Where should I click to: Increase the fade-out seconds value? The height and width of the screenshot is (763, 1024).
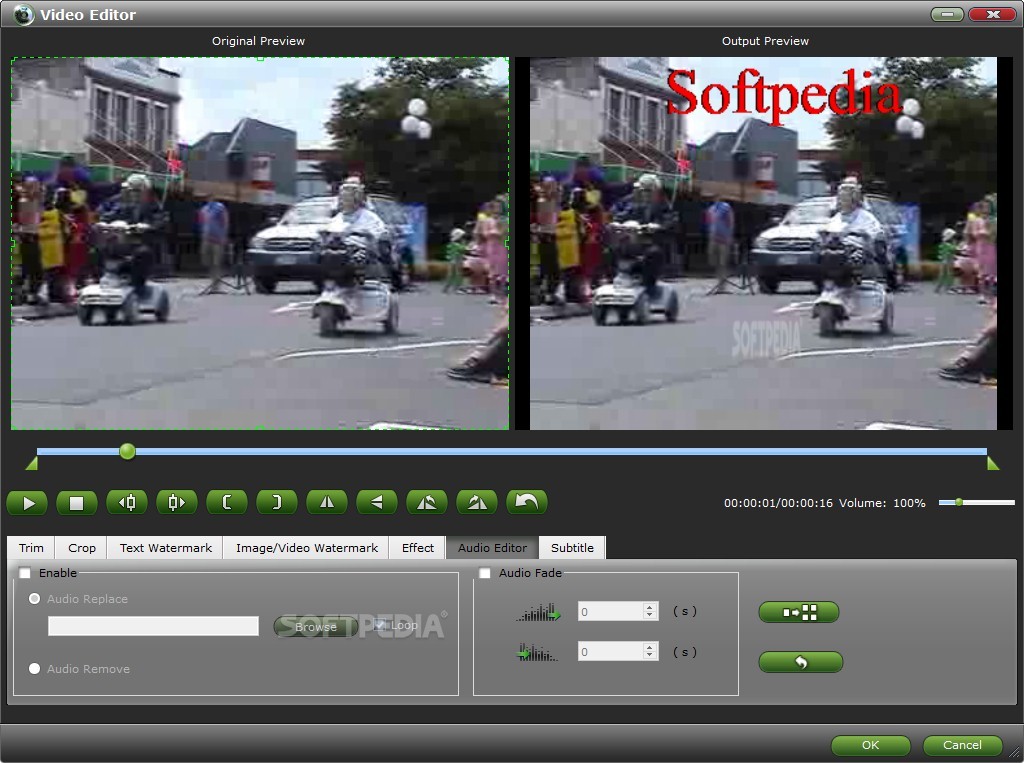click(649, 647)
